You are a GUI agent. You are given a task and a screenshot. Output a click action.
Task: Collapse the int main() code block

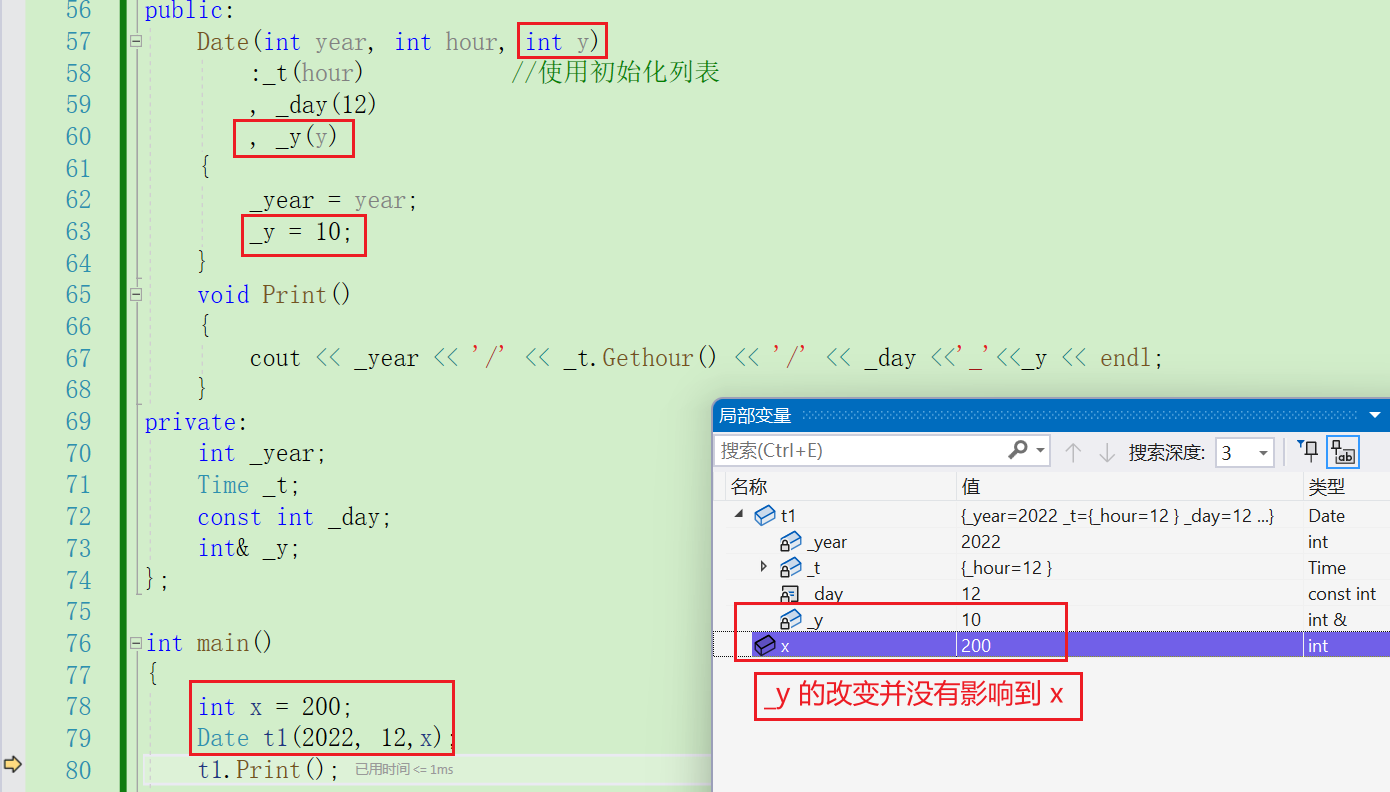(135, 643)
